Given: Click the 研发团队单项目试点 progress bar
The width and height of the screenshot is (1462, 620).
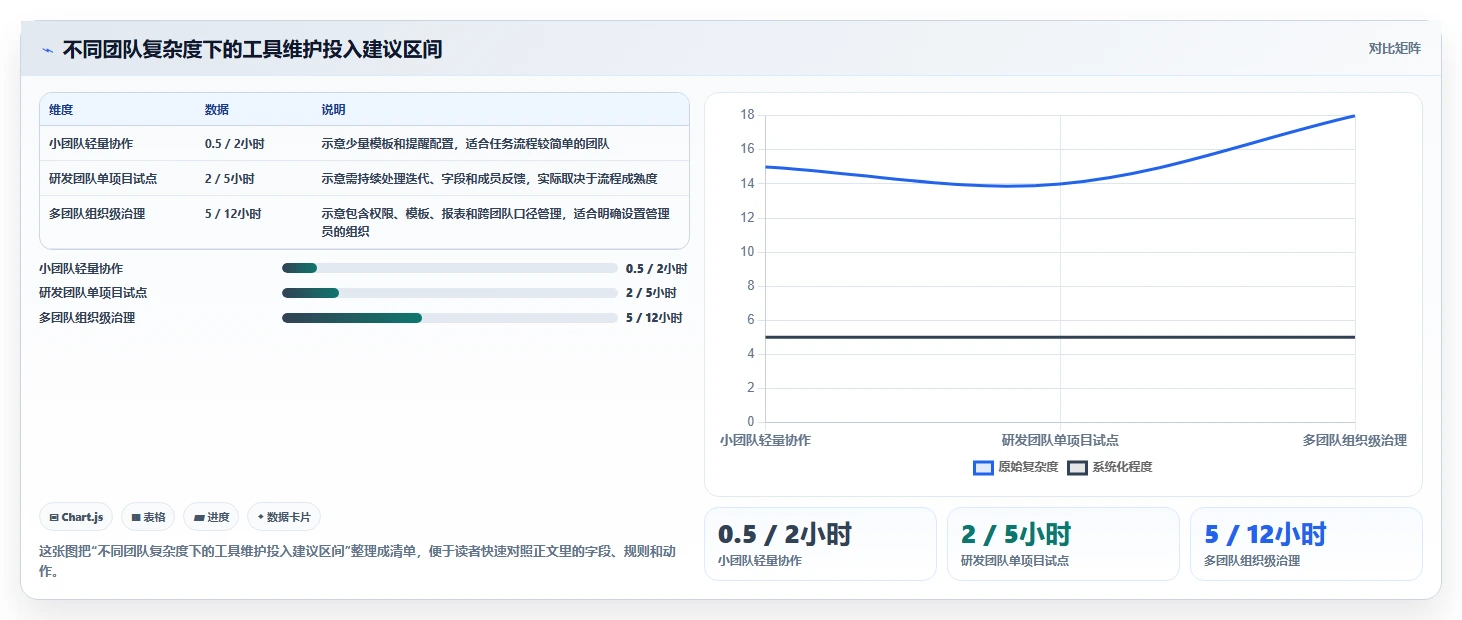Looking at the screenshot, I should pos(450,293).
